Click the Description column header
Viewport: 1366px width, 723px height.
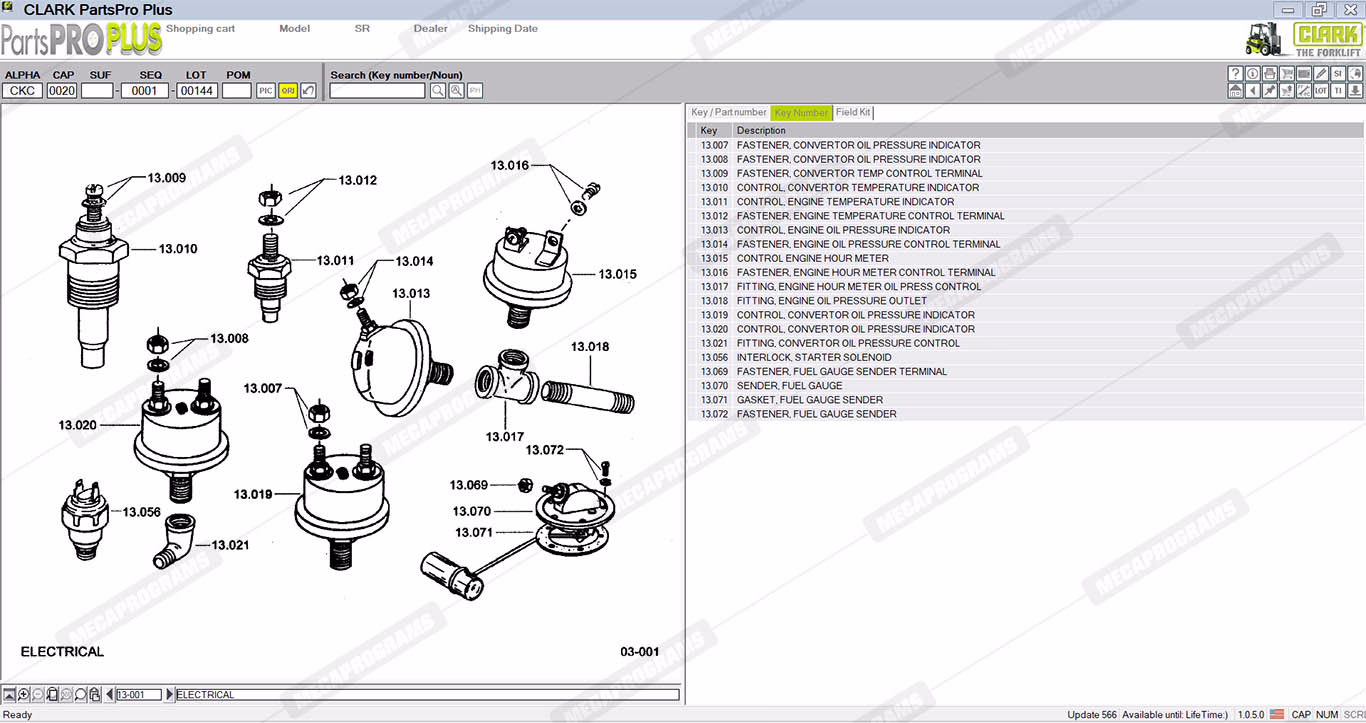pos(761,131)
